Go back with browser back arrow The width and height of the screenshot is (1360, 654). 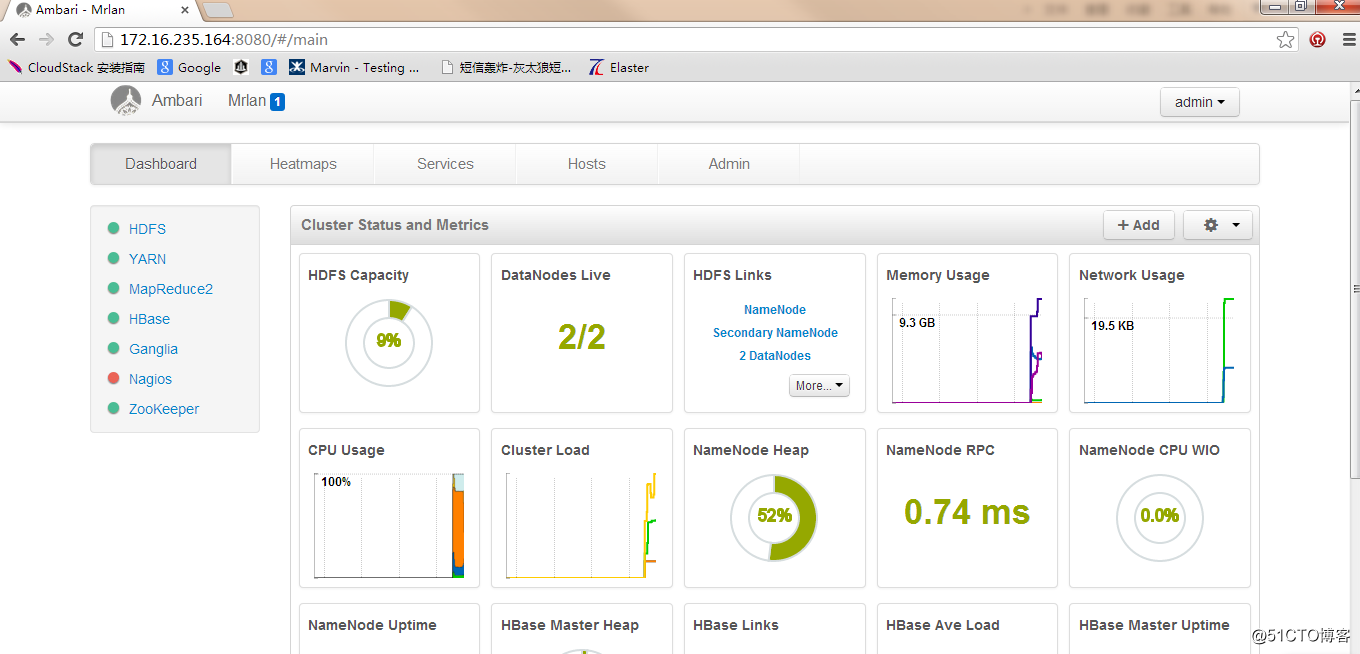tap(18, 40)
